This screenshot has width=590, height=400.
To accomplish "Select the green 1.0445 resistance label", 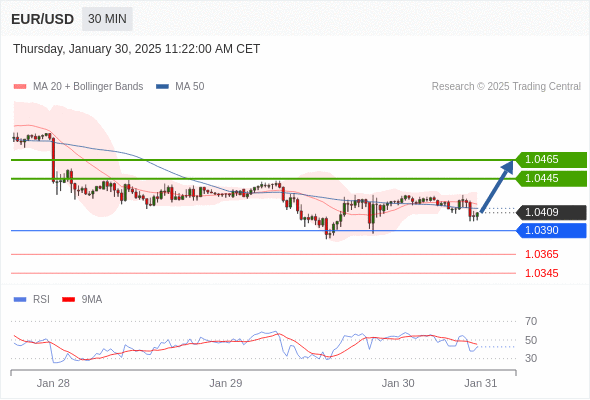I will point(551,178).
